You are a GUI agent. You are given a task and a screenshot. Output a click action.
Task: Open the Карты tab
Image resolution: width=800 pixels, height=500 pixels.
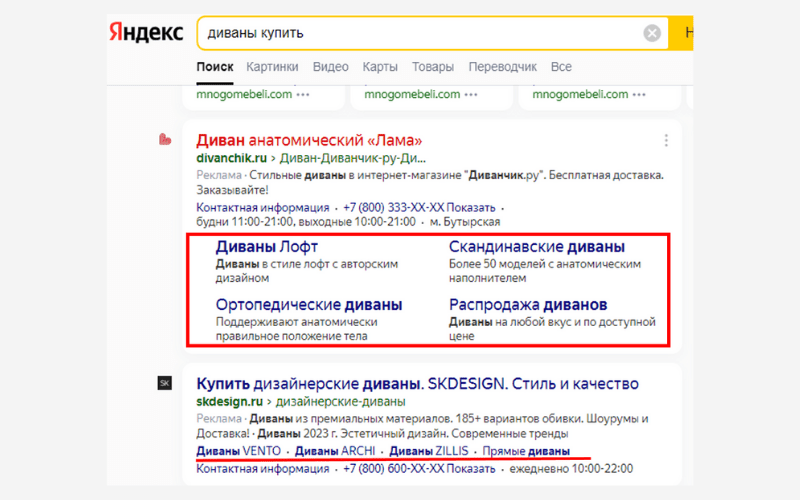pos(380,67)
